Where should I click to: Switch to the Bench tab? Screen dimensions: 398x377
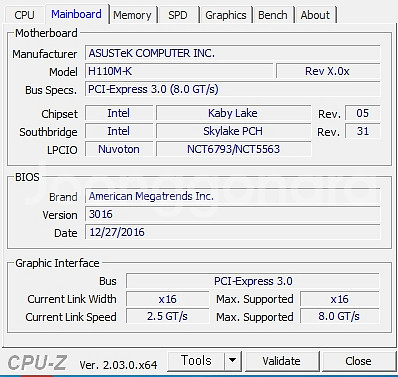point(273,15)
